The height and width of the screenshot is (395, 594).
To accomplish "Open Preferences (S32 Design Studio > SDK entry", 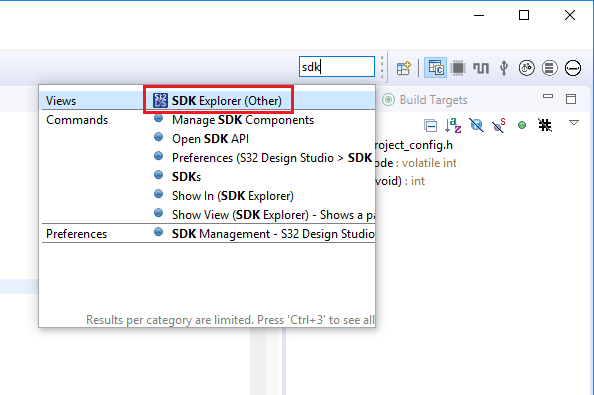I will click(264, 158).
